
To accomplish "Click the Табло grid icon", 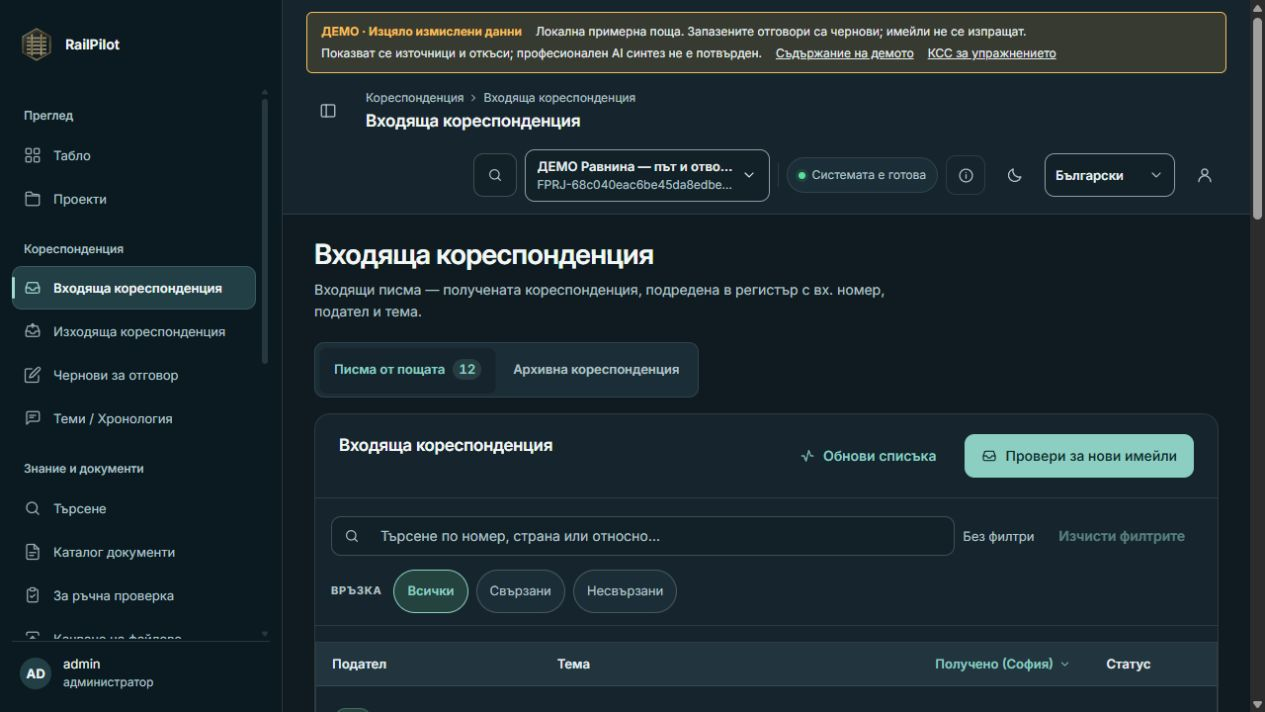I will pyautogui.click(x=33, y=156).
